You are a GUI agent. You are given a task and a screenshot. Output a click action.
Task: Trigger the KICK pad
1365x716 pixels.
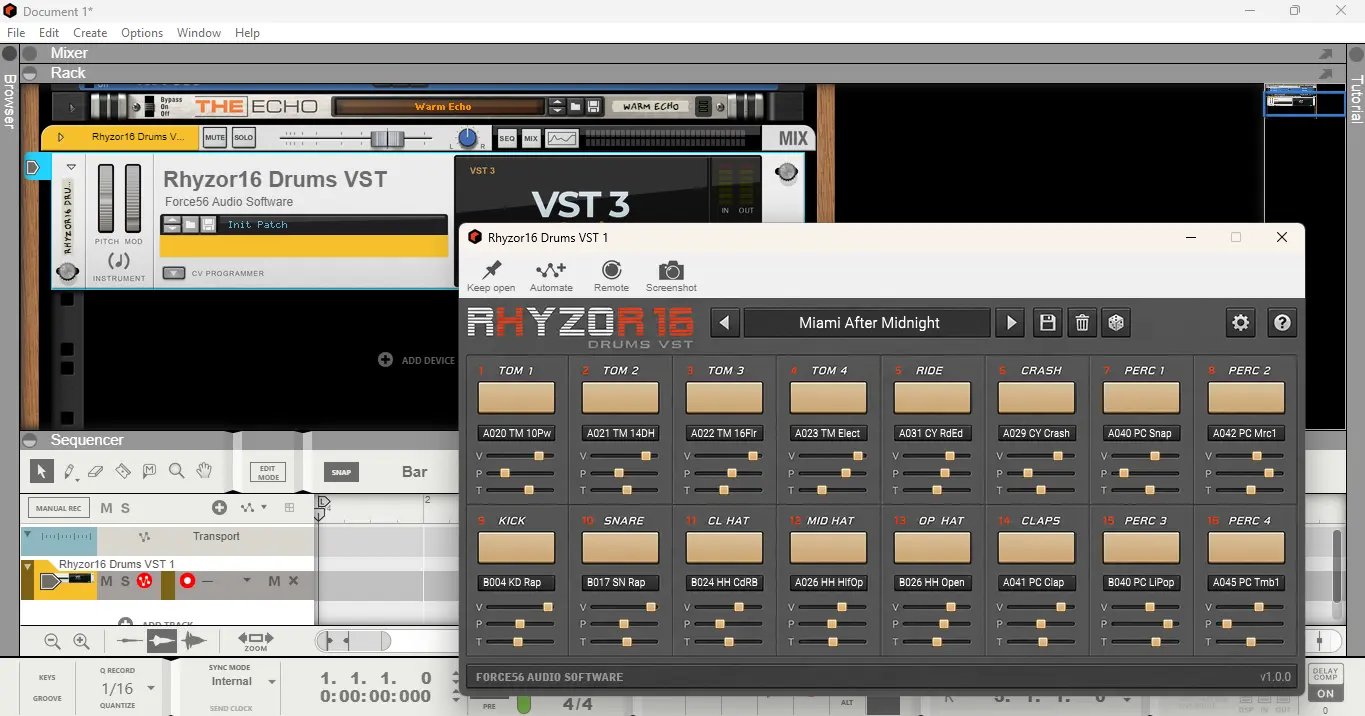point(516,548)
